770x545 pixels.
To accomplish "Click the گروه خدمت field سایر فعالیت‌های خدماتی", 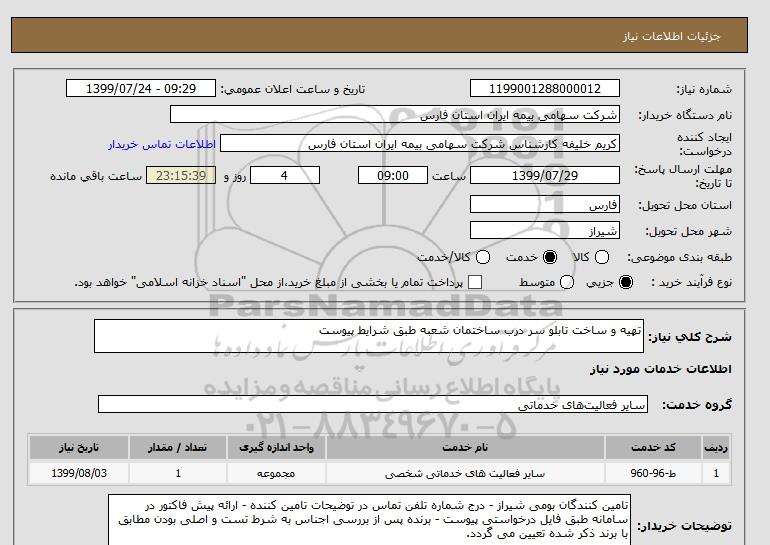I will tap(373, 404).
